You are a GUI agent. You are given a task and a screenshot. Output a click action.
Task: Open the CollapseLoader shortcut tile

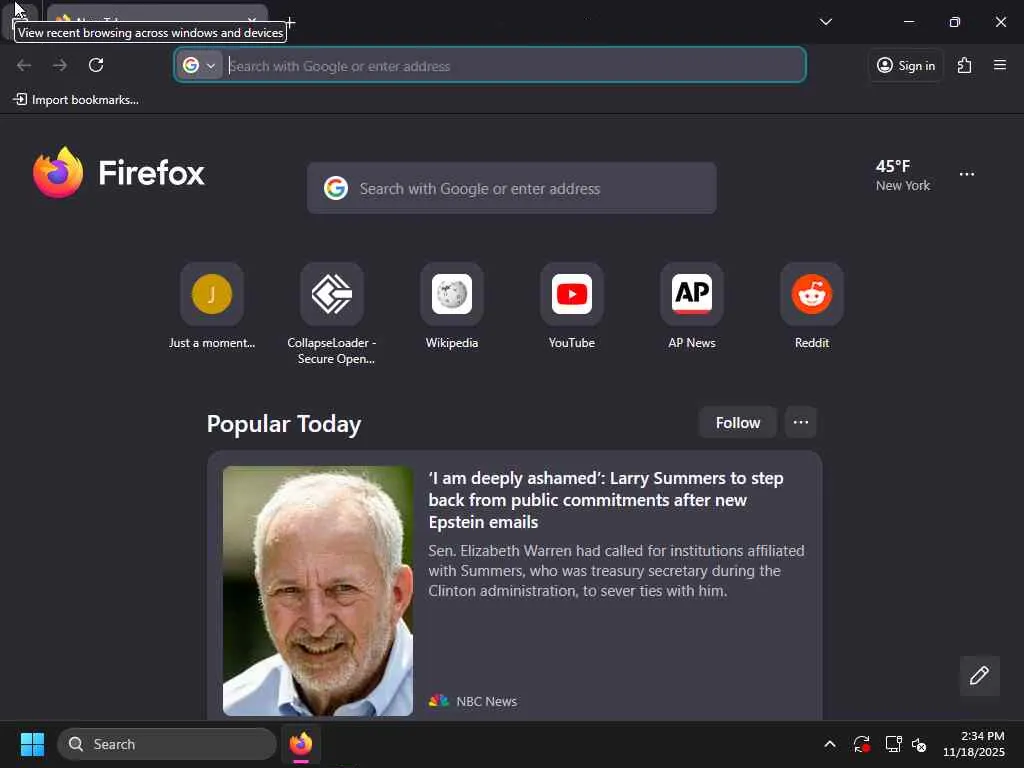pos(332,313)
